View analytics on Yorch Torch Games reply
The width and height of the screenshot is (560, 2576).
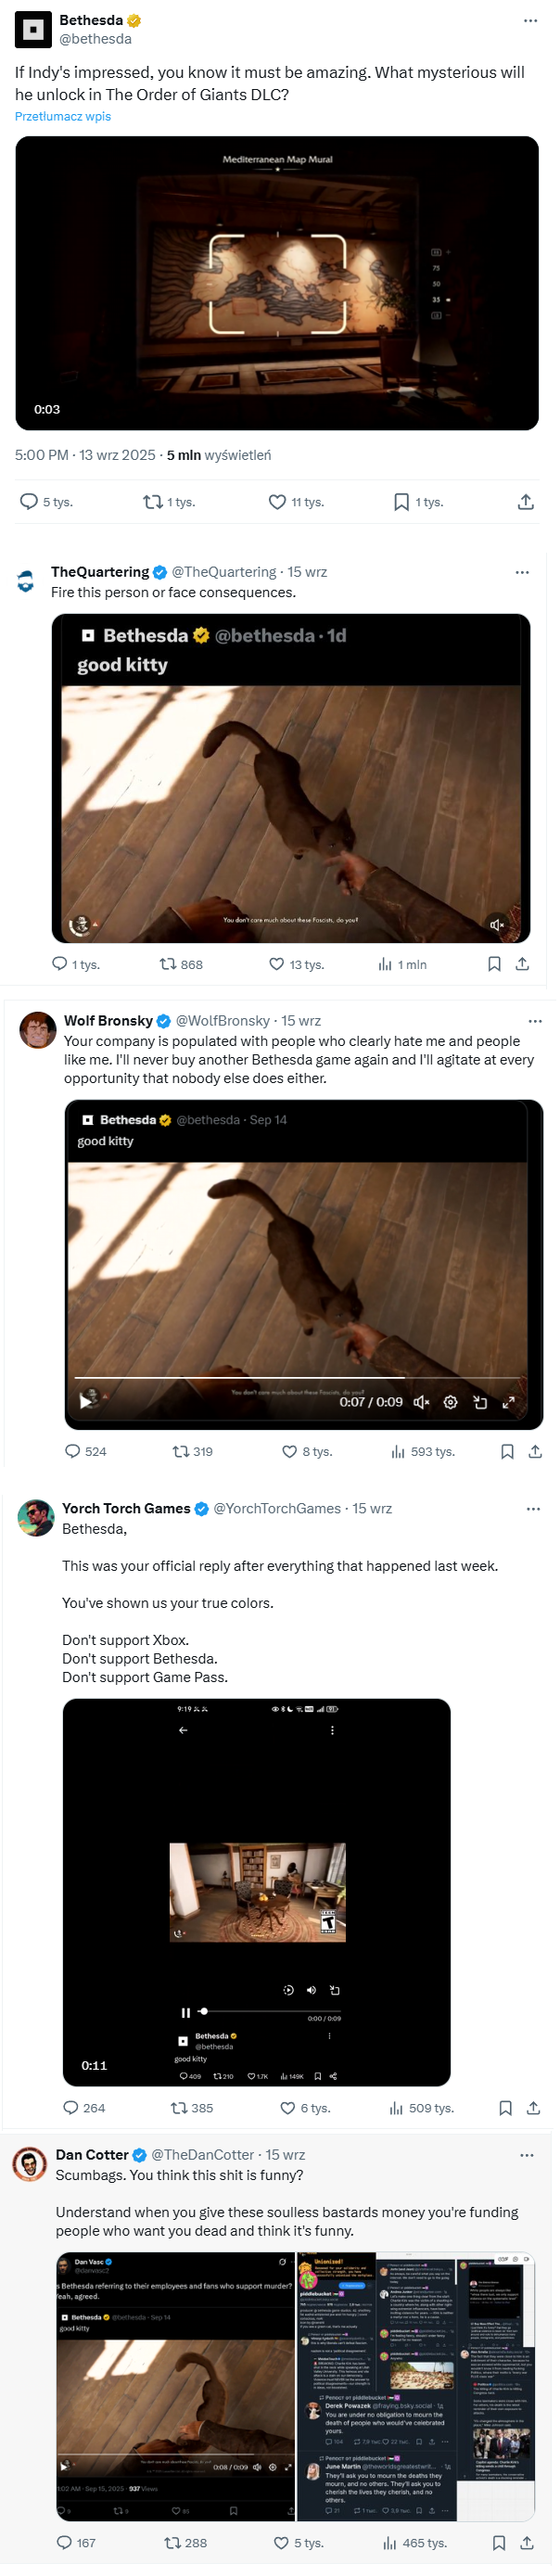pos(397,2108)
